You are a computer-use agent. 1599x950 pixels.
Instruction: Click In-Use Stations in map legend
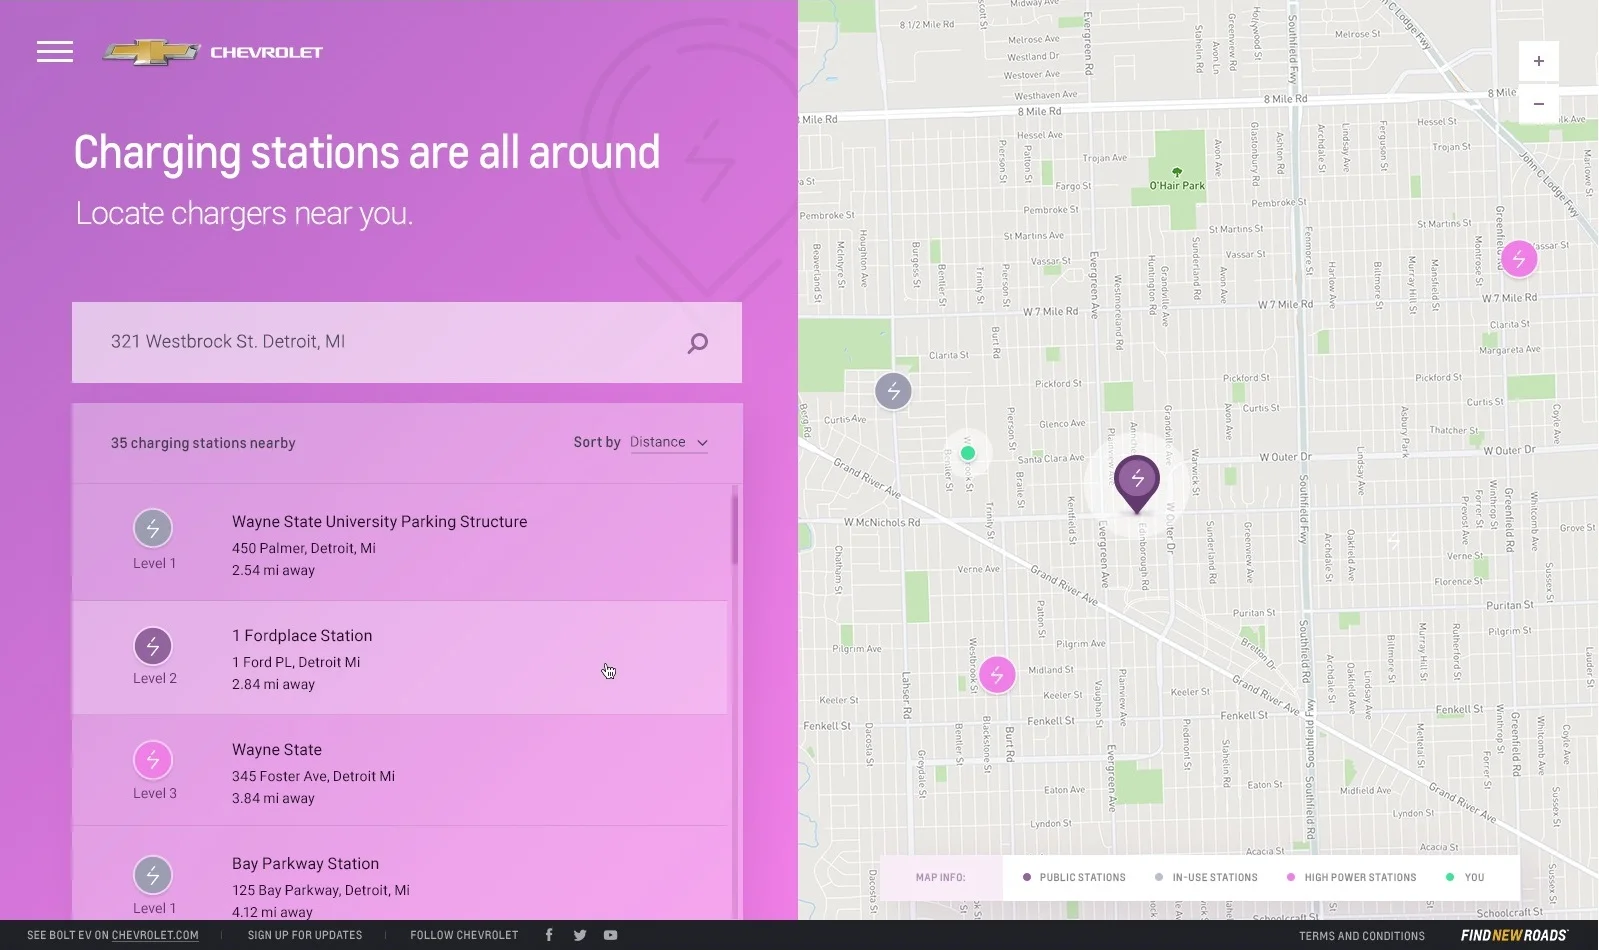tap(1206, 877)
